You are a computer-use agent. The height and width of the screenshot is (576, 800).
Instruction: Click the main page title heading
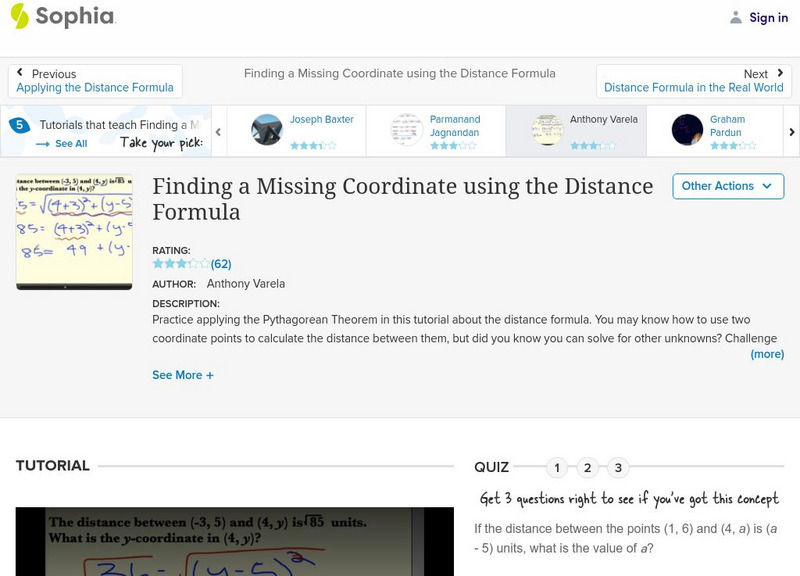pyautogui.click(x=403, y=199)
